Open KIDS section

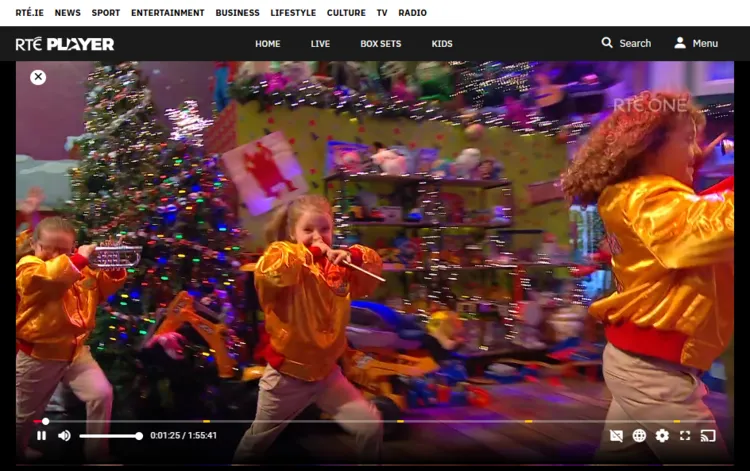[x=442, y=44]
